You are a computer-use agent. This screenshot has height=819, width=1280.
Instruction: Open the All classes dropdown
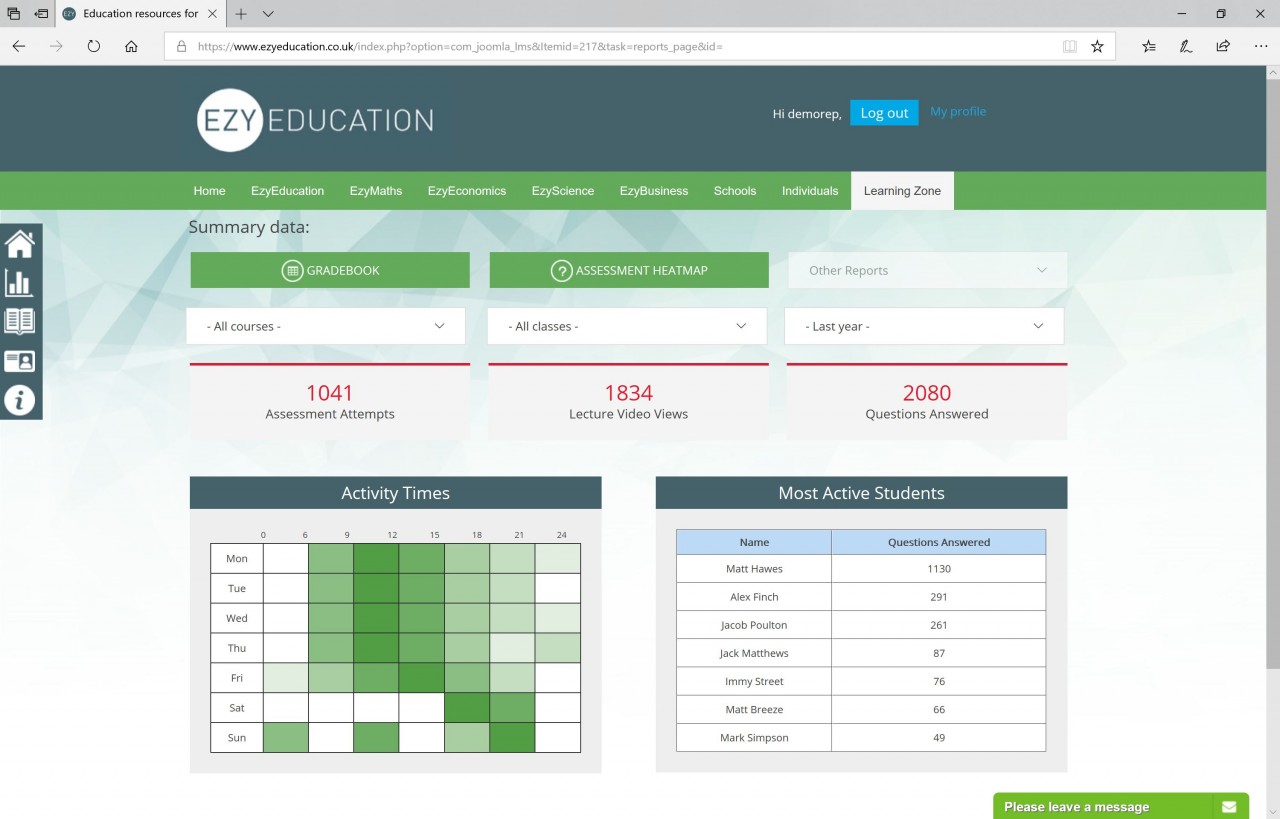coord(627,326)
